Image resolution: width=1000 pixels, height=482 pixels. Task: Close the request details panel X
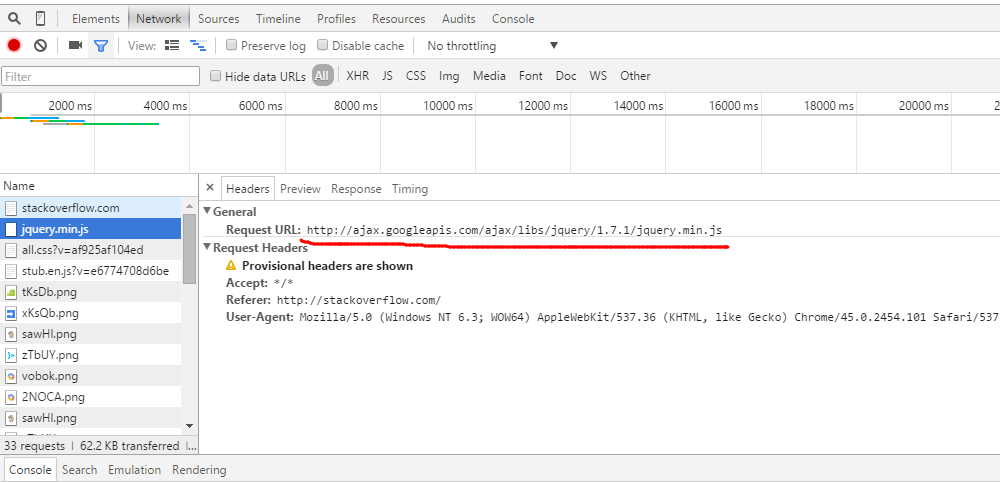210,188
